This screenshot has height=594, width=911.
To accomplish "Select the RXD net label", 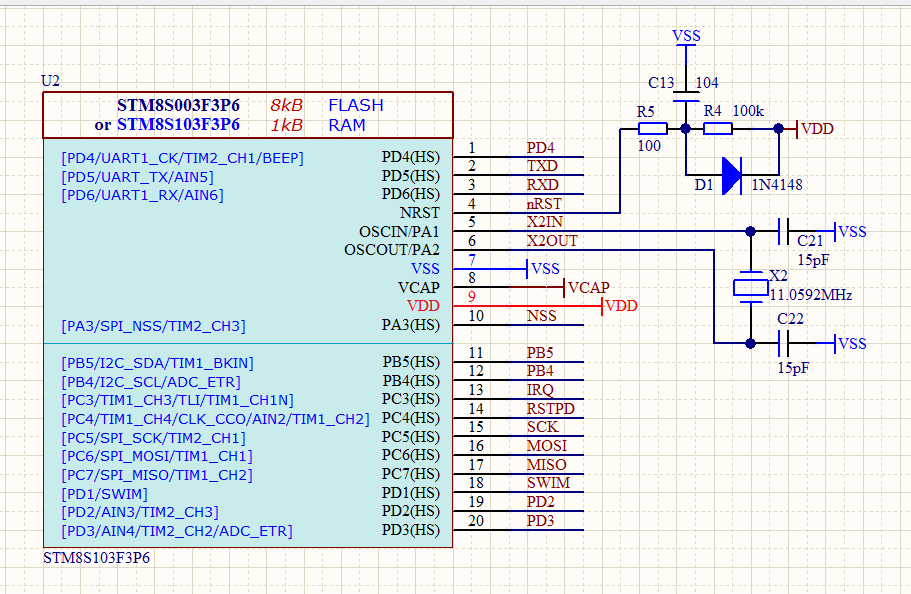I will [x=543, y=185].
